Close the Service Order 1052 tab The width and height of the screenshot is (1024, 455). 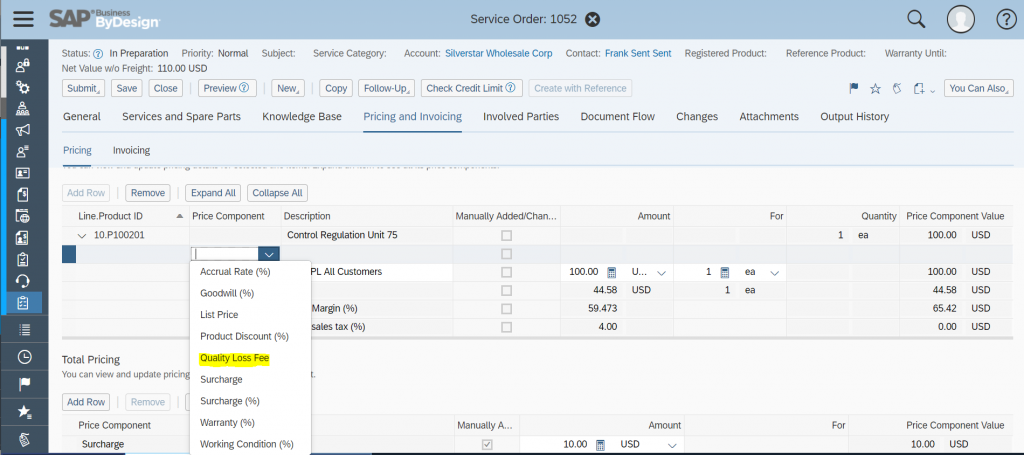(592, 19)
